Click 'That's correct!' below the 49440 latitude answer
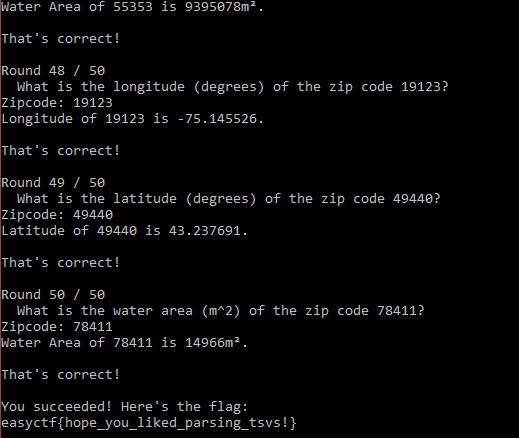Viewport: 519px width, 438px height. pos(61,263)
